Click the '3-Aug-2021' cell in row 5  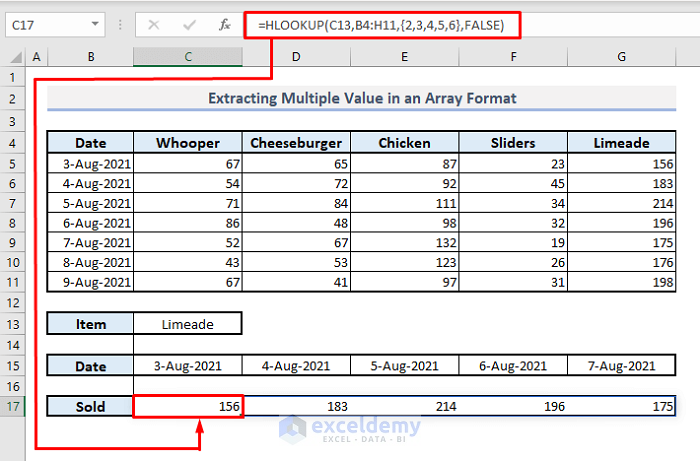click(91, 164)
